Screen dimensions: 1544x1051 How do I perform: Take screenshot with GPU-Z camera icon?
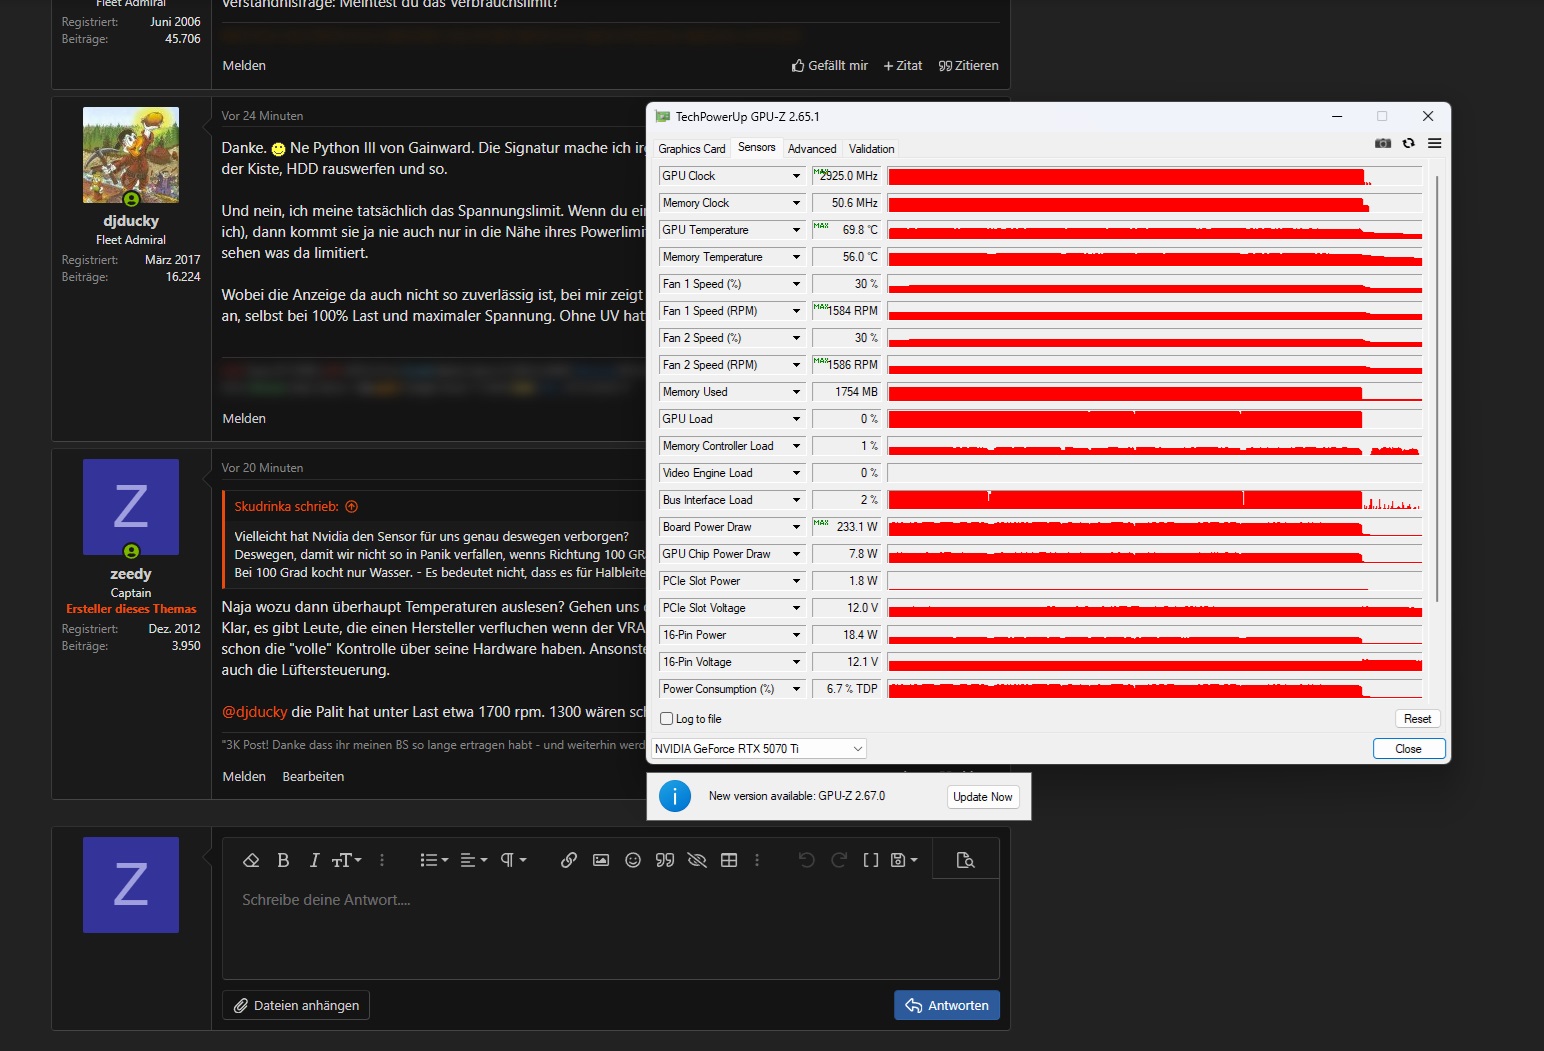(1383, 143)
